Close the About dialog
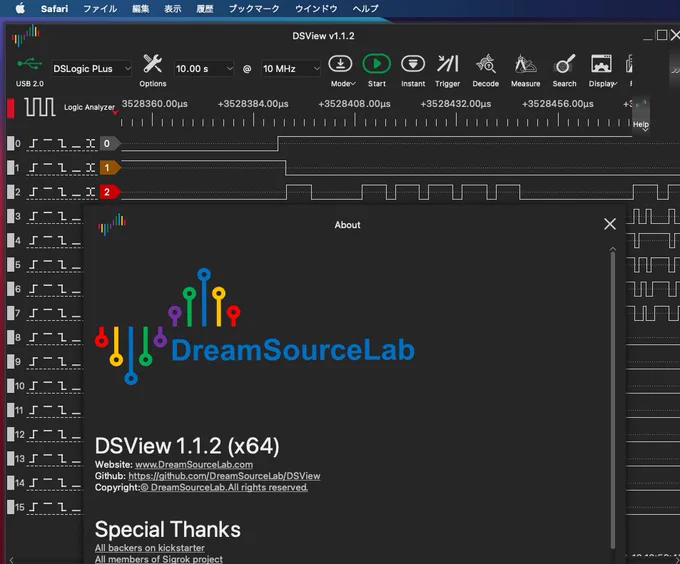The height and width of the screenshot is (564, 680). click(610, 224)
